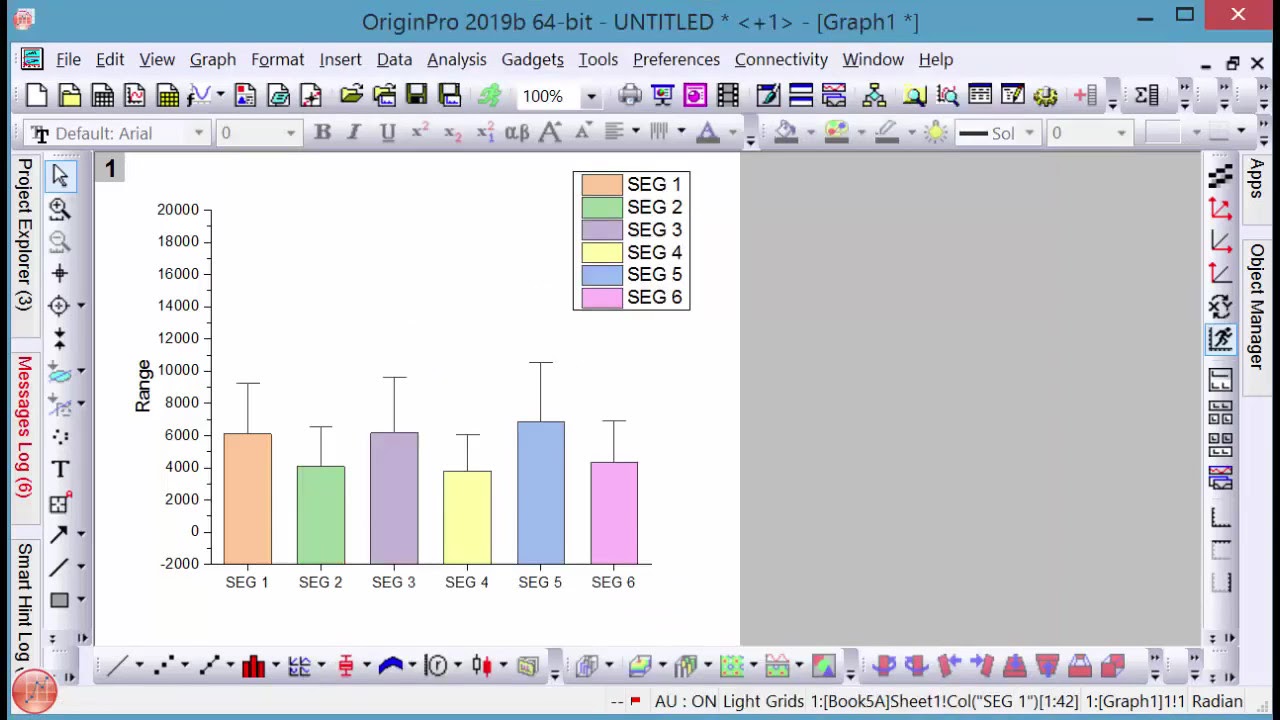The image size is (1280, 720).
Task: Click the New Function Plot icon
Action: pyautogui.click(x=200, y=96)
